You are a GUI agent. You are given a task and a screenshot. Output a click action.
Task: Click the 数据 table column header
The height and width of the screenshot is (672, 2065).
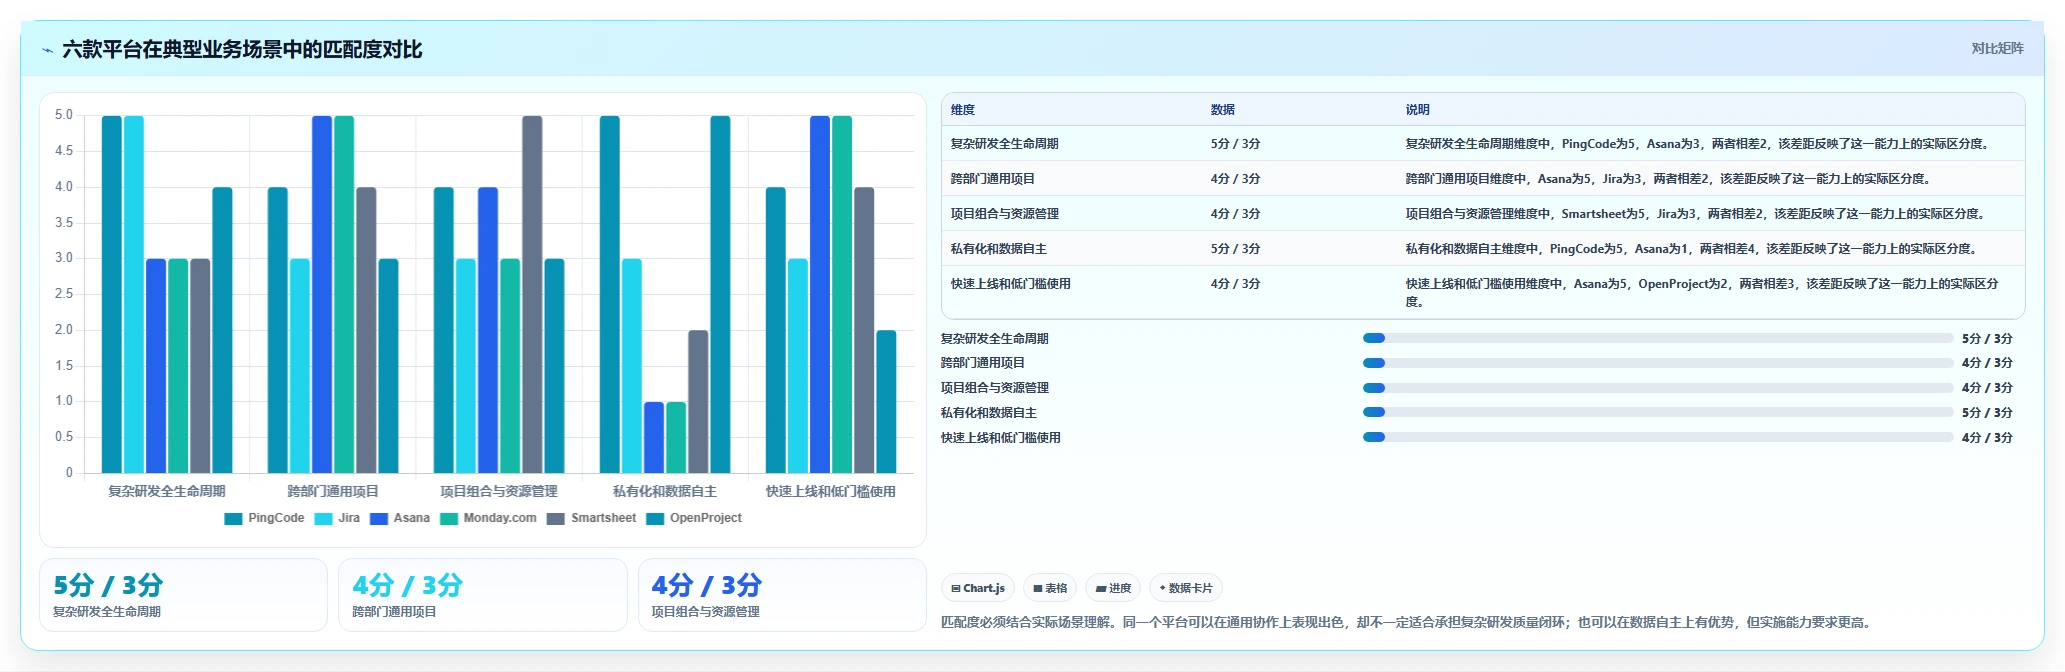(x=1223, y=110)
